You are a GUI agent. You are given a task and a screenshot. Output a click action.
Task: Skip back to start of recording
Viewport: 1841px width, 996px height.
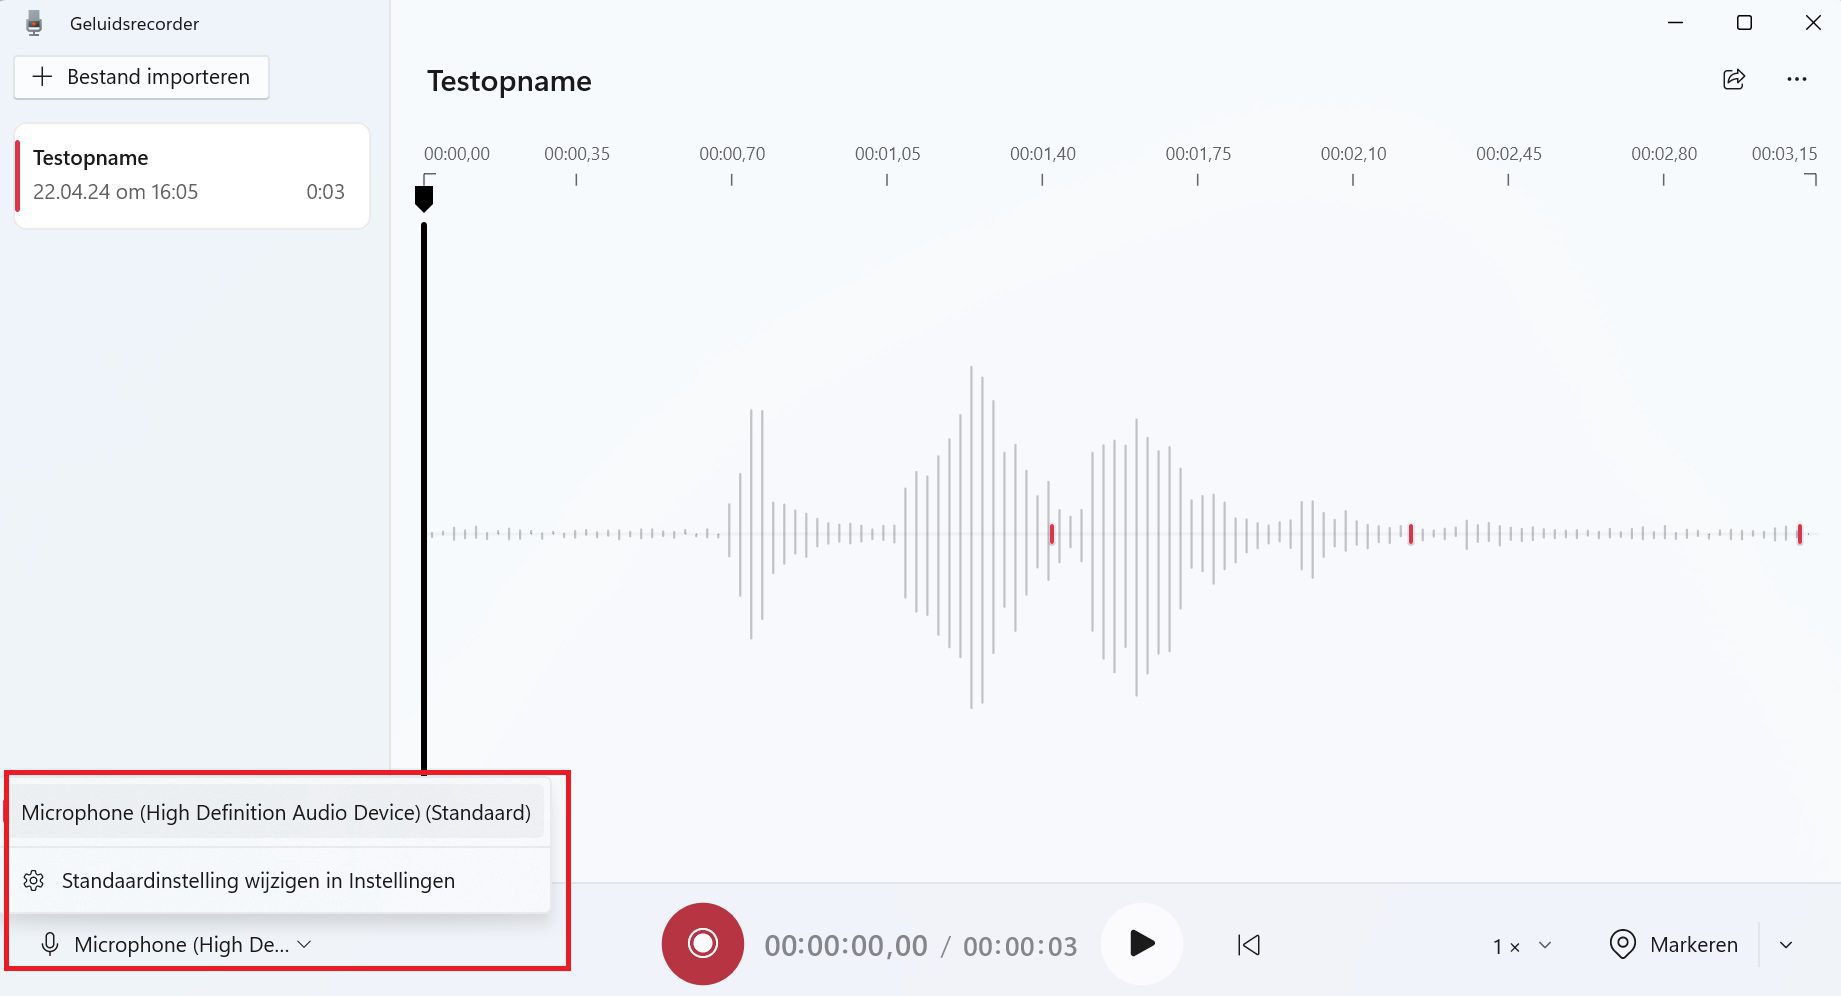point(1248,945)
